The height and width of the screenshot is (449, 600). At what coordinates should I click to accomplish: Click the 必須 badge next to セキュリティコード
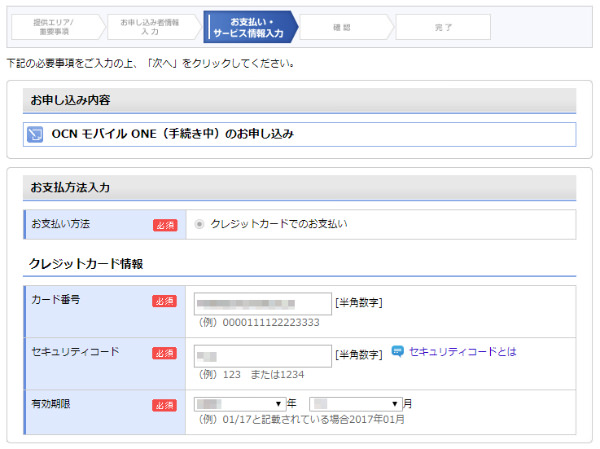[x=165, y=353]
